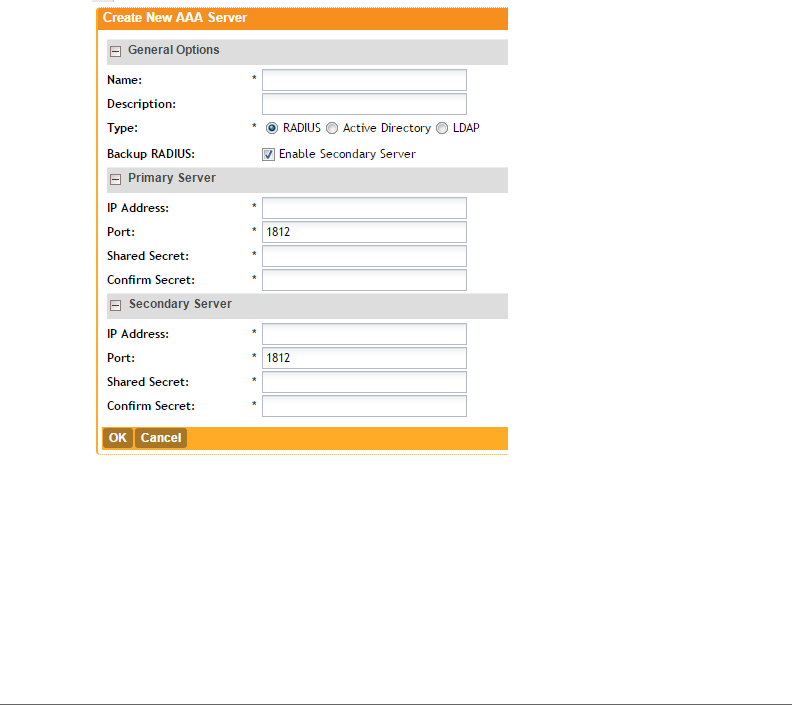The image size is (792, 705).
Task: Focus the Primary Server IP Address field
Action: click(364, 208)
